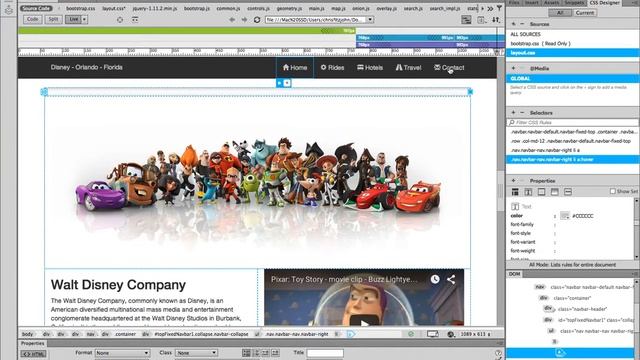Click the file URL address field

pos(316,20)
